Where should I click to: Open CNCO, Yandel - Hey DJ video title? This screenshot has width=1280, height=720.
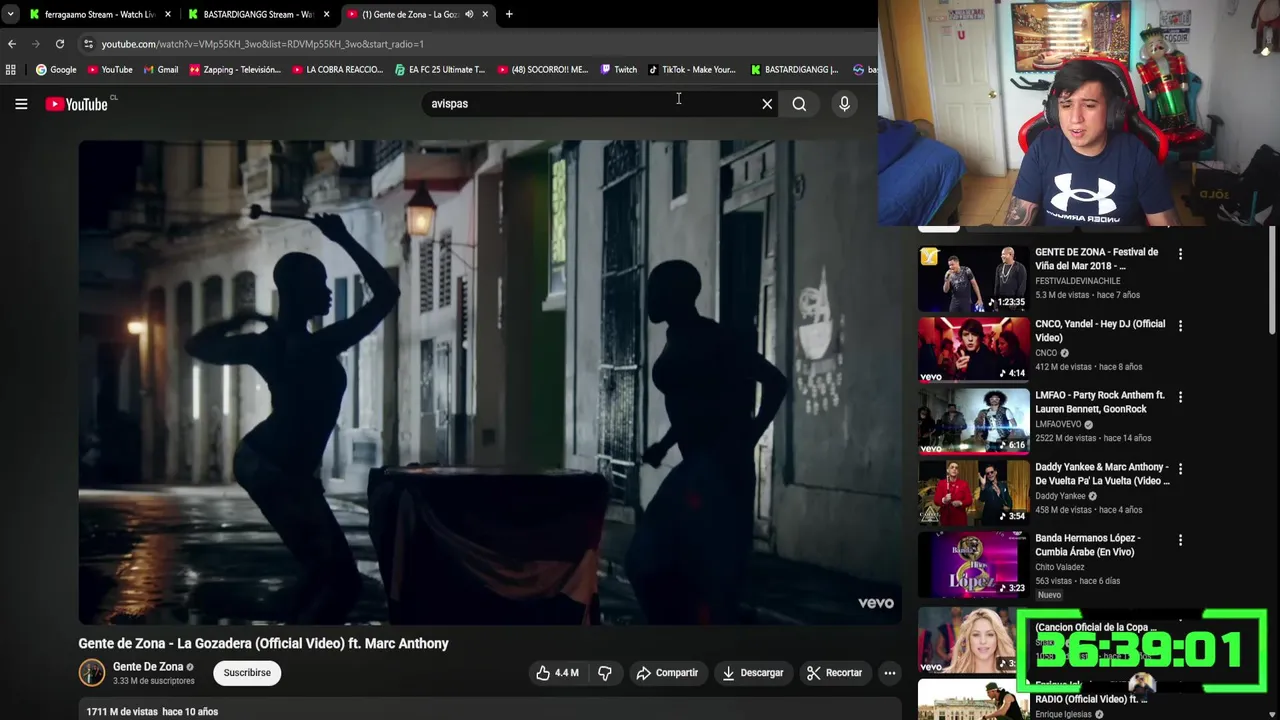click(x=1100, y=331)
